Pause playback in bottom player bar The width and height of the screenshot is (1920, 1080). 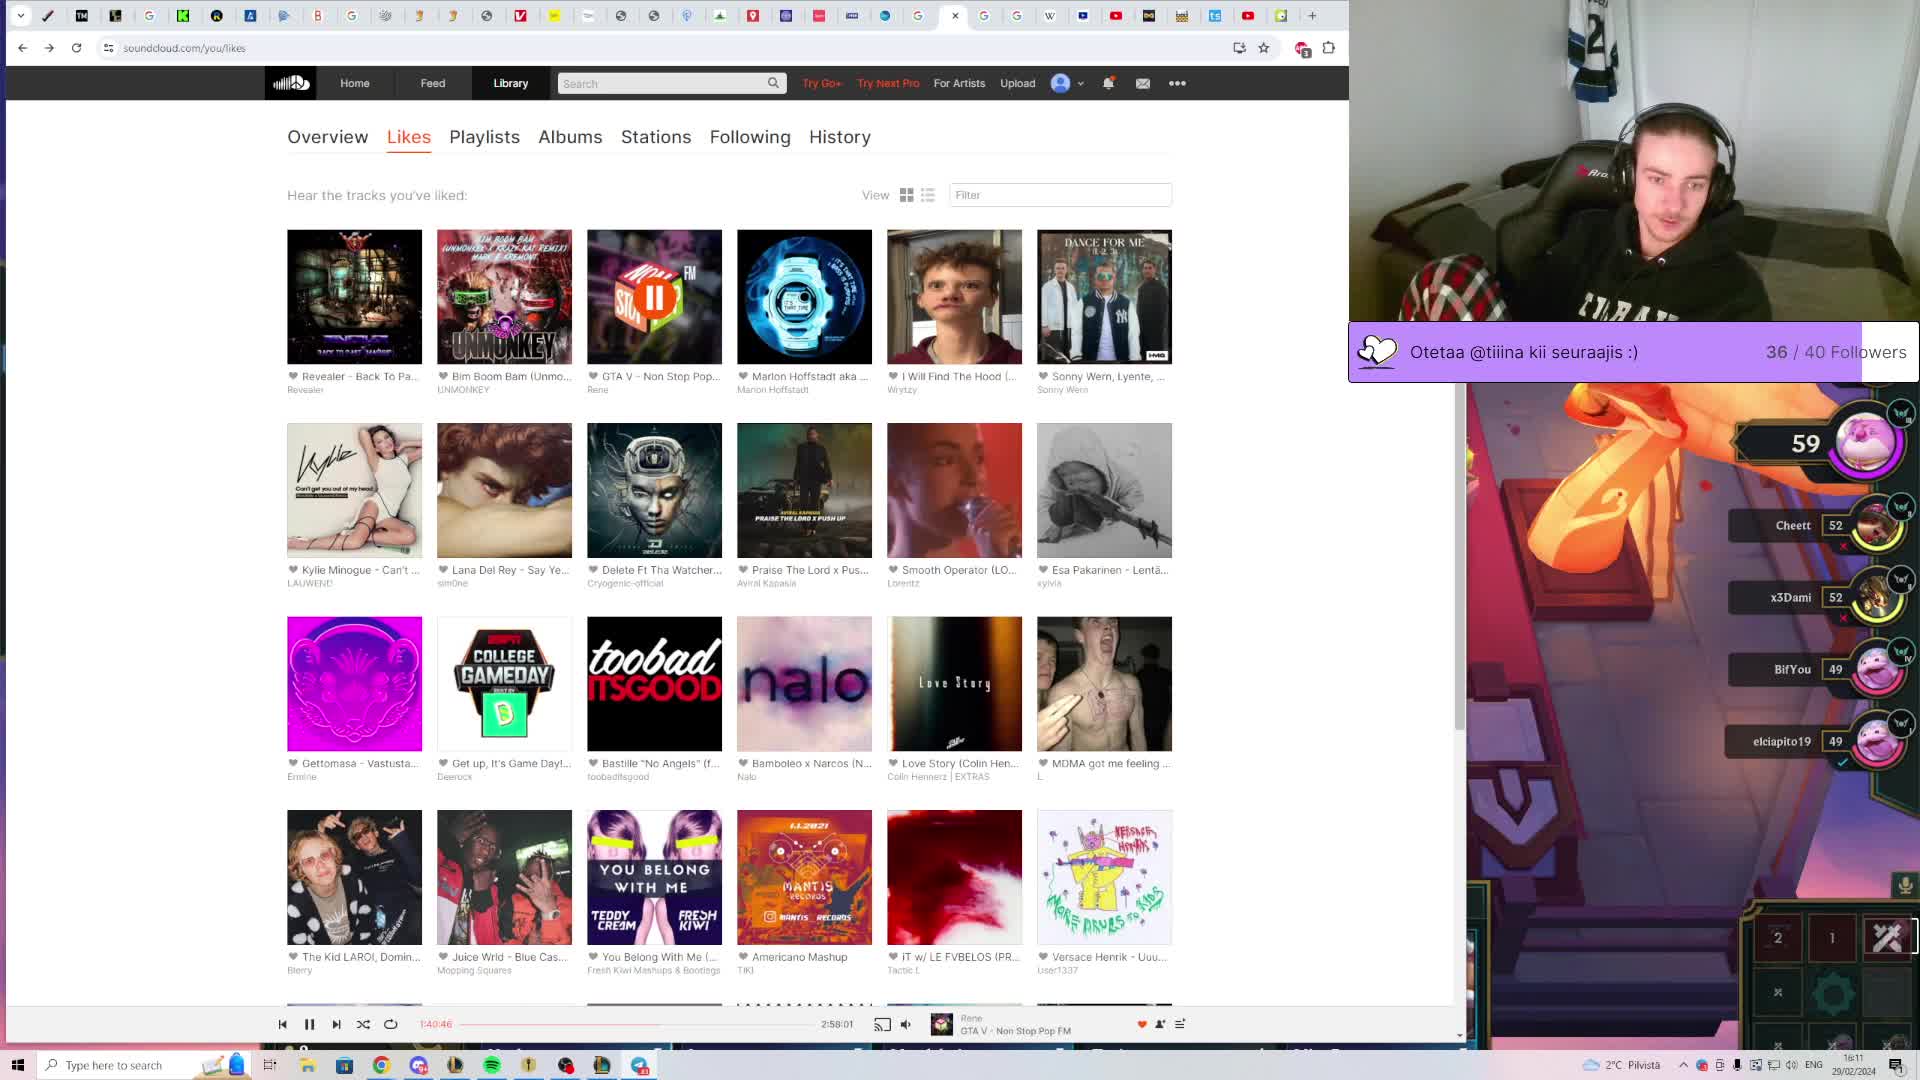(x=309, y=1024)
